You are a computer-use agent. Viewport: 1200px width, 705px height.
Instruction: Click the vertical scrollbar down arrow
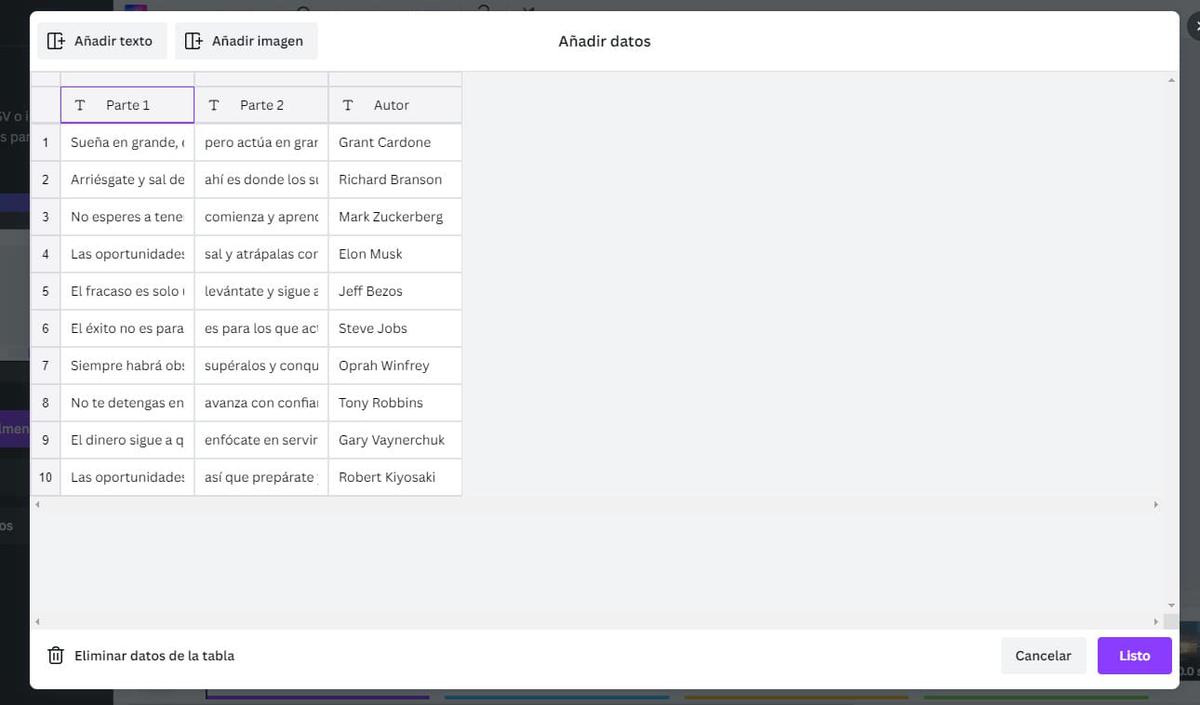click(1171, 605)
